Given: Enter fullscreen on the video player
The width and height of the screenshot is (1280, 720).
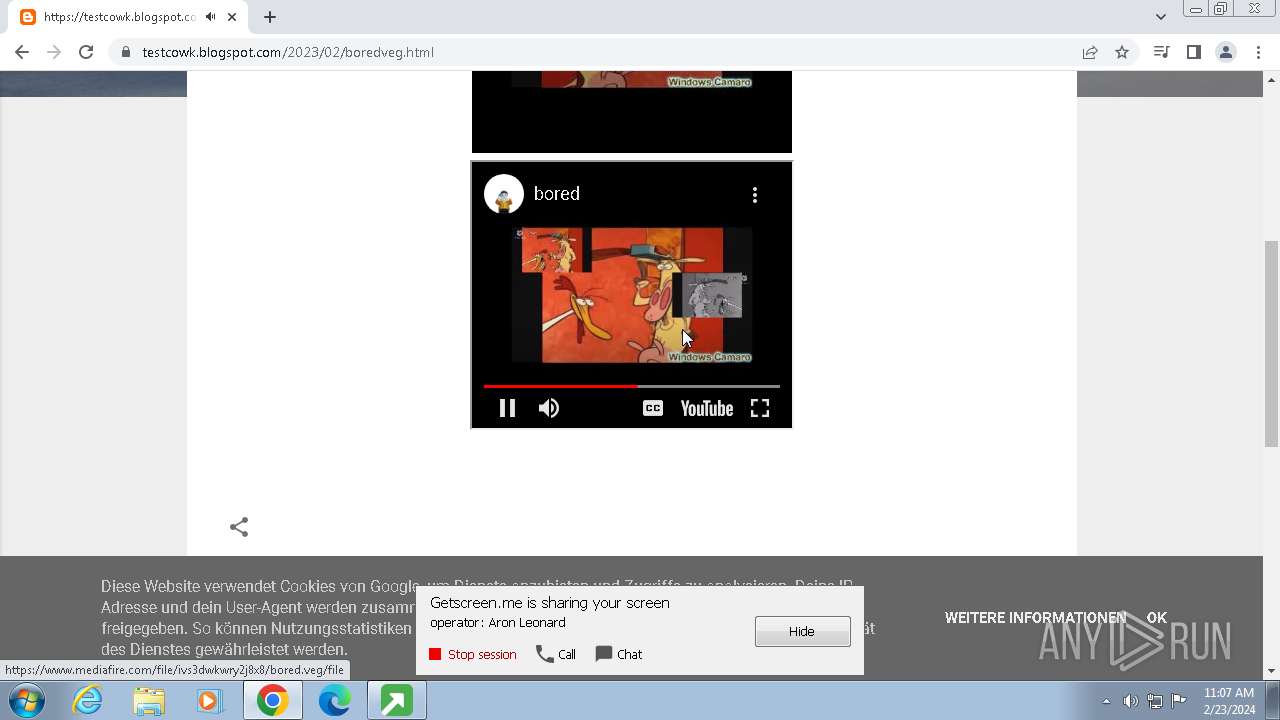Looking at the screenshot, I should pos(760,408).
